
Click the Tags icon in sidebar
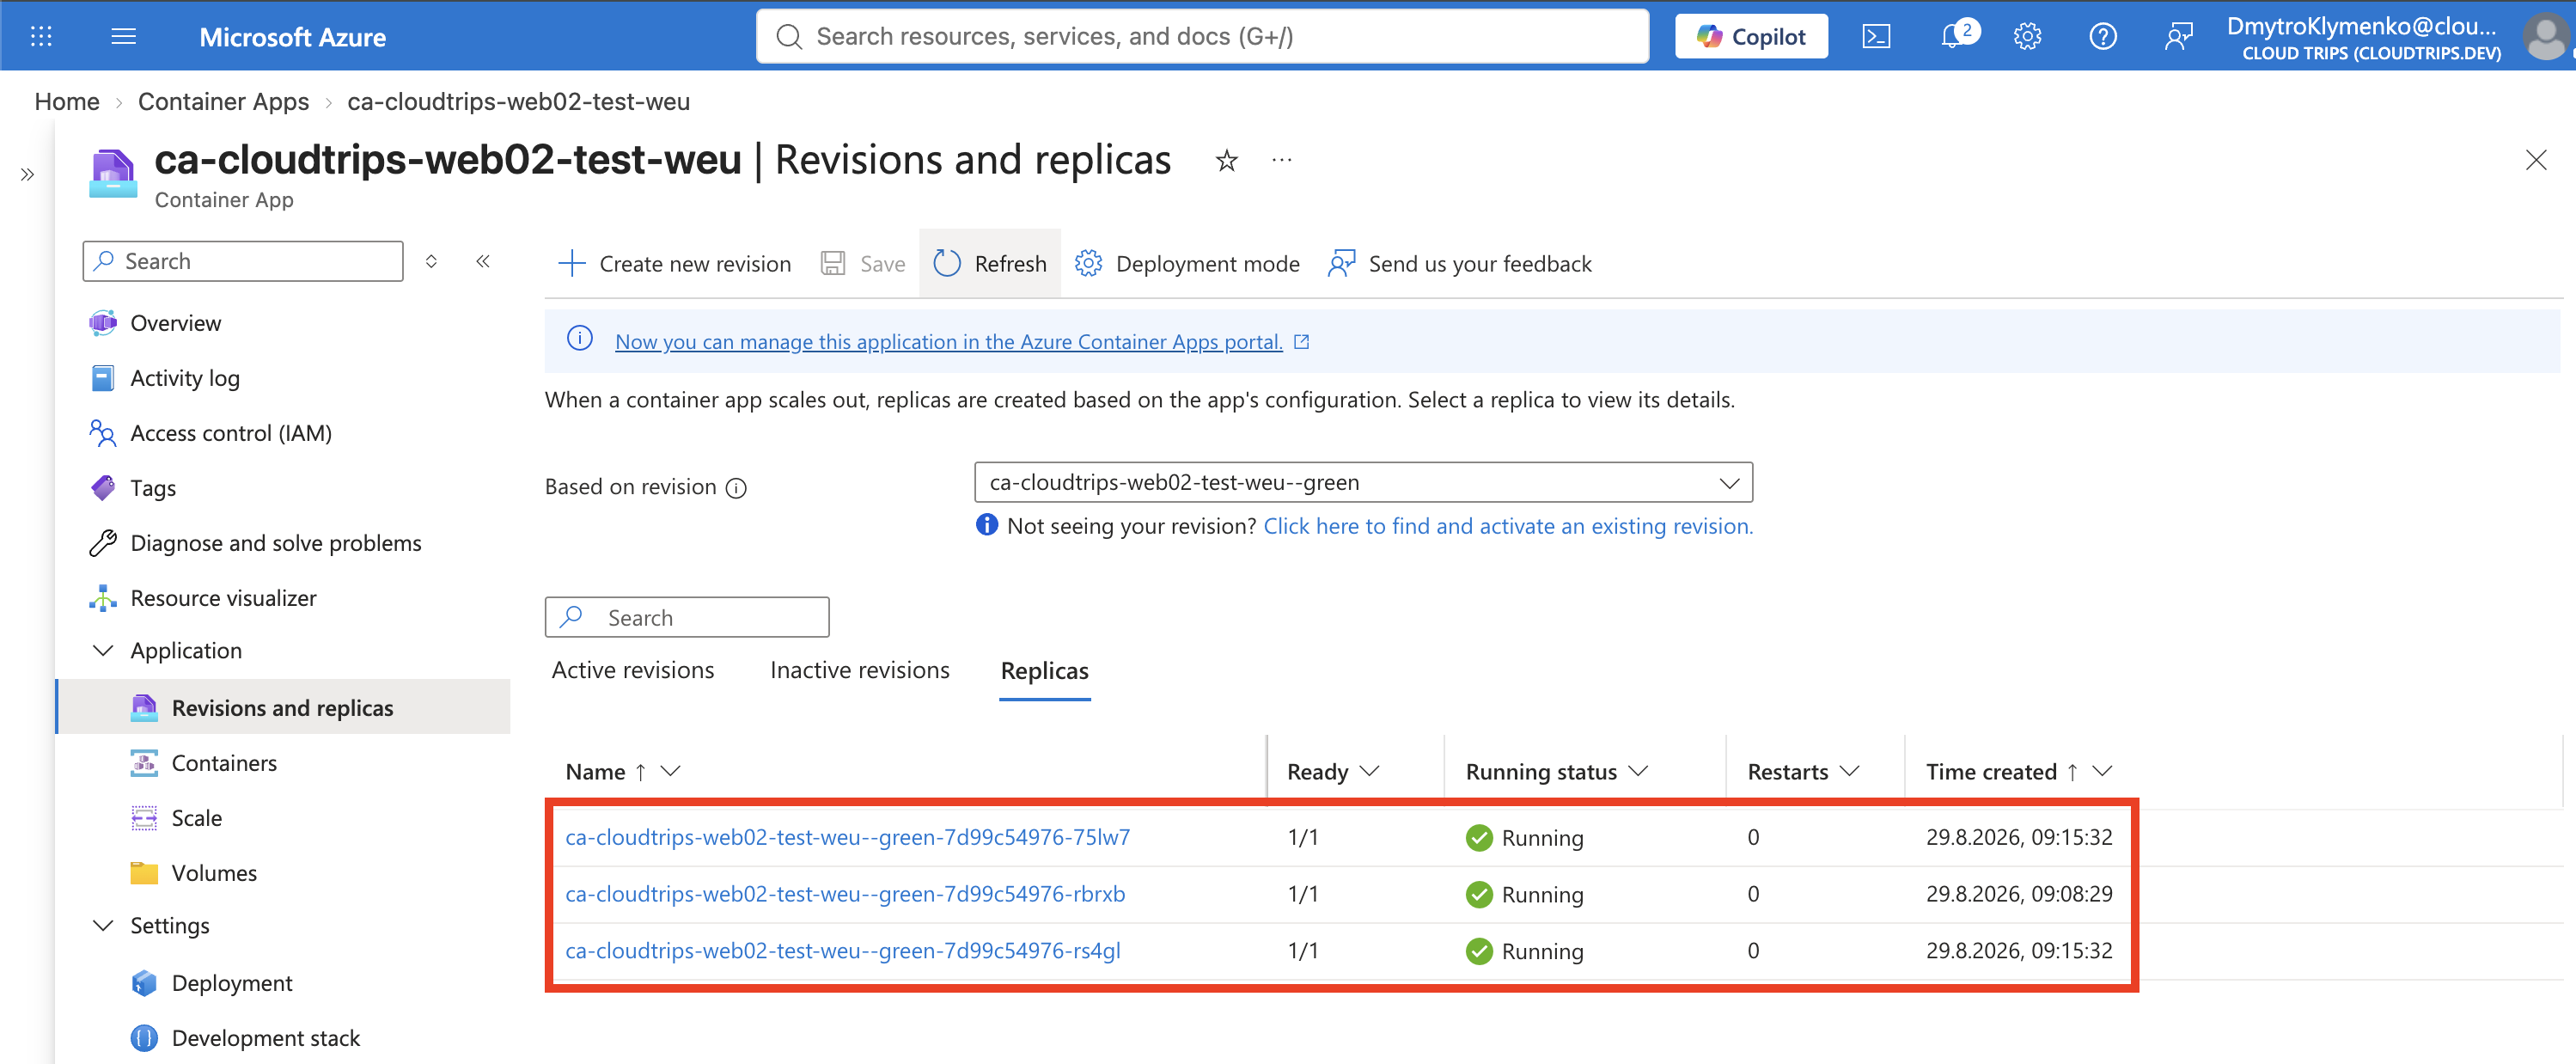pyautogui.click(x=103, y=488)
